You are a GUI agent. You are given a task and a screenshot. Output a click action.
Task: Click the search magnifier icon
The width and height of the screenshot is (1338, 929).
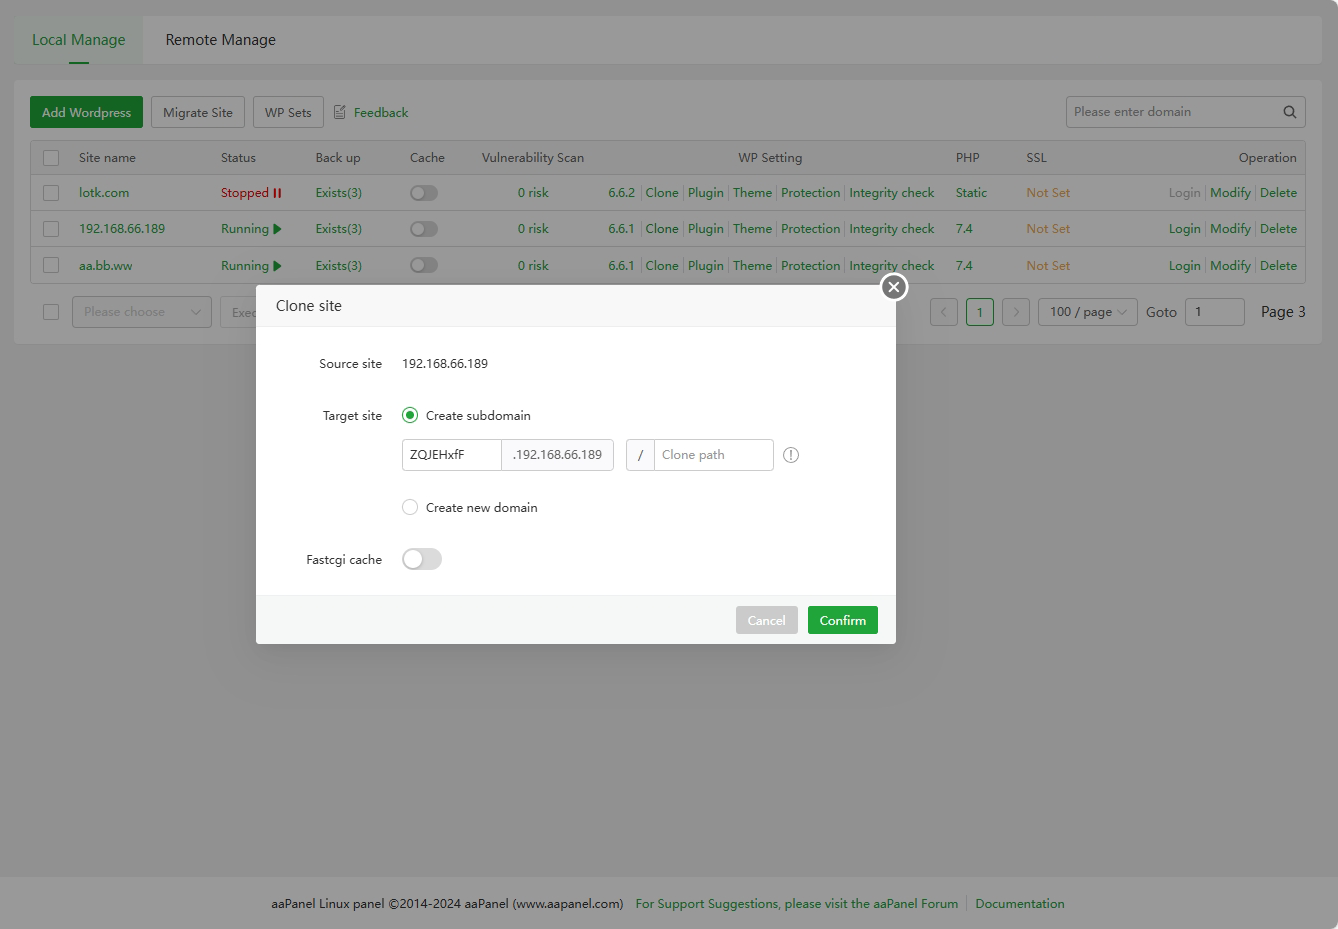[x=1289, y=112]
